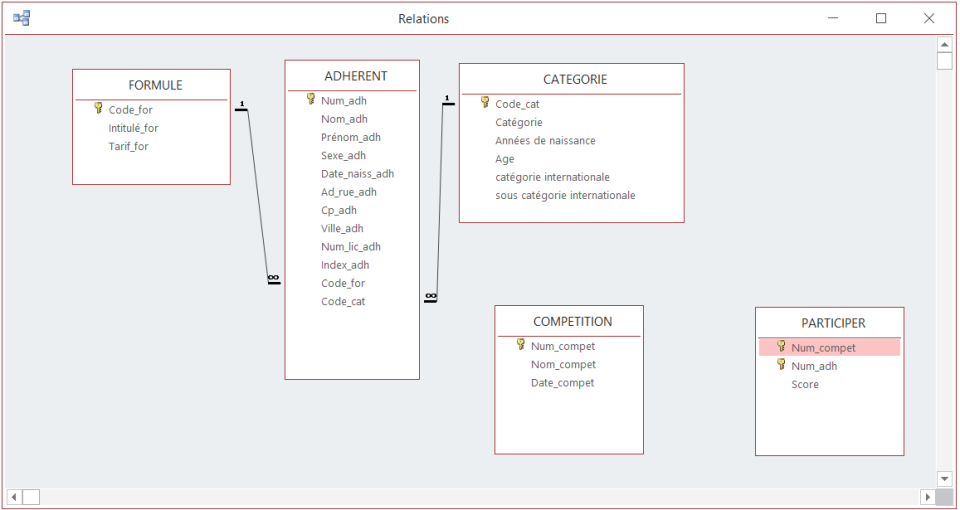This screenshot has height=510, width=960.
Task: Click the key icon beside Num_adh in ADHERENT
Action: coord(310,99)
